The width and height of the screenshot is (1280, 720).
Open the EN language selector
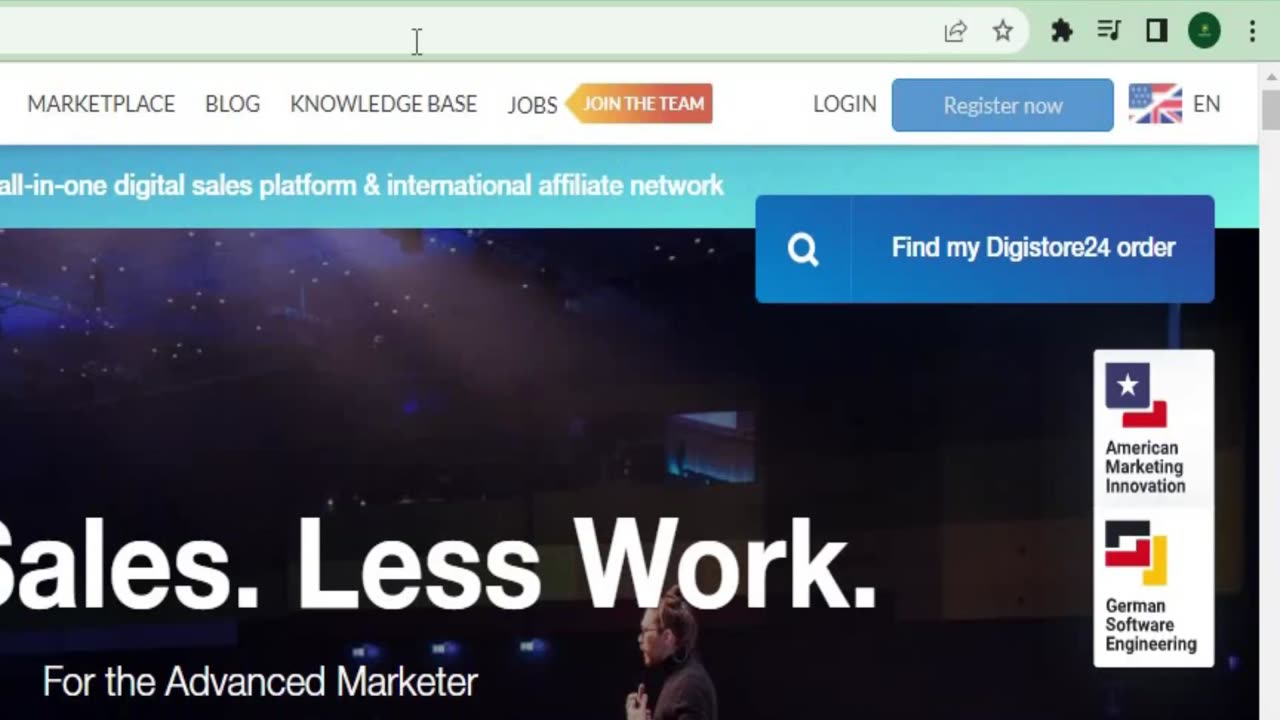pos(1206,104)
